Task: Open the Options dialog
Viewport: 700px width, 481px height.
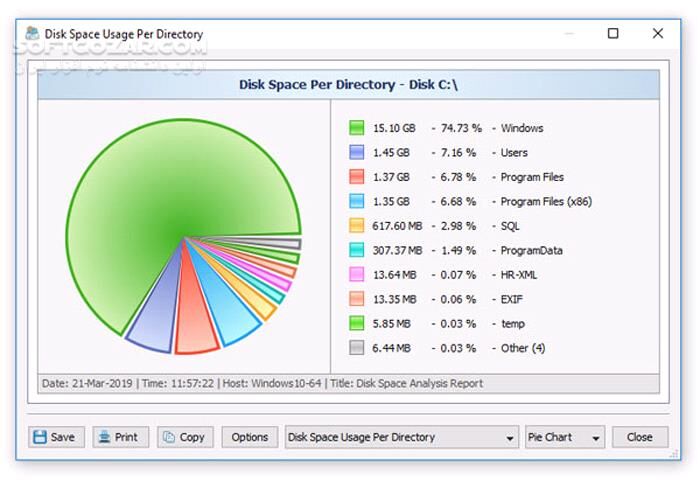Action: click(x=249, y=437)
